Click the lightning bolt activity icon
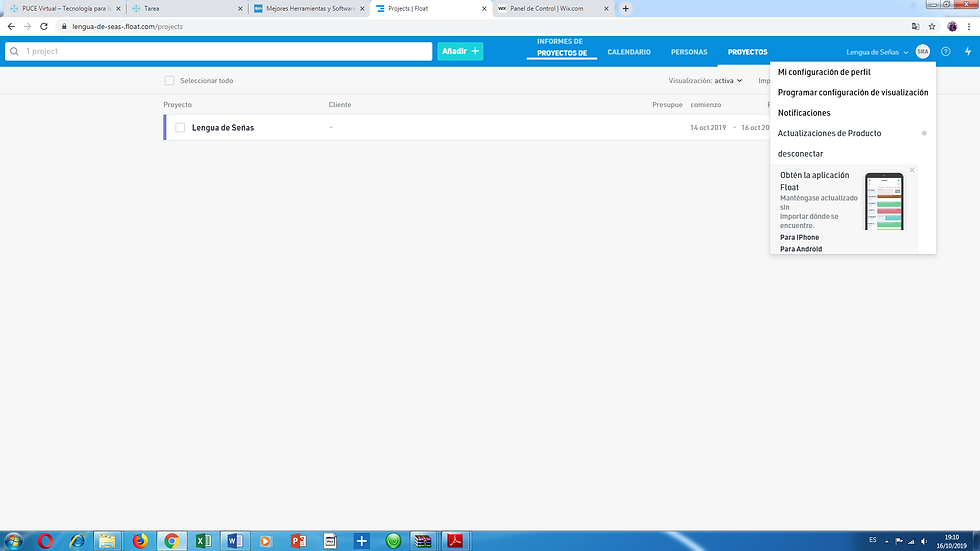The width and height of the screenshot is (980, 551). point(968,52)
